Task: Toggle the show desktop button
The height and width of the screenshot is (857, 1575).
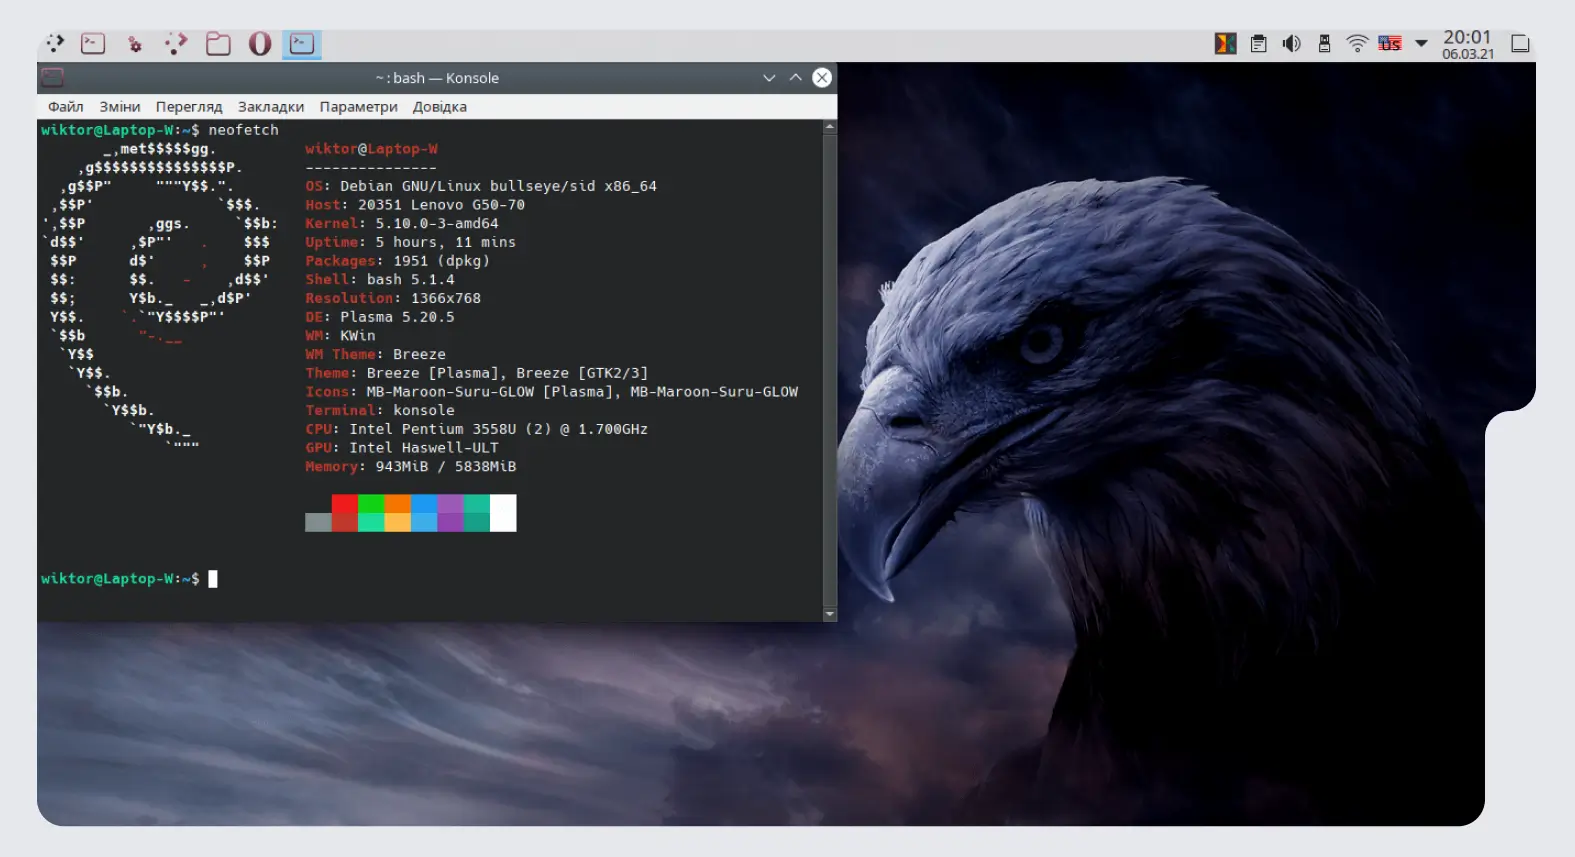Action: pyautogui.click(x=1520, y=43)
